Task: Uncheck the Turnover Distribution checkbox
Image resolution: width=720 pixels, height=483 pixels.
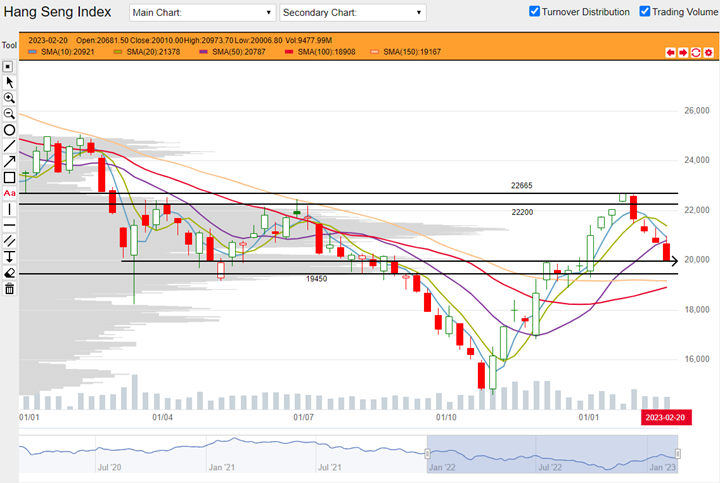Action: [534, 11]
